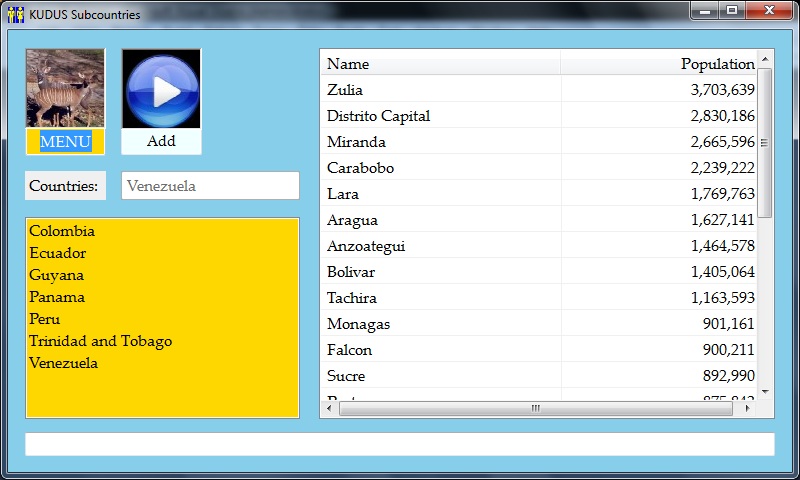Click the horizontal scrollbar right arrow
The height and width of the screenshot is (480, 800).
pyautogui.click(x=748, y=408)
